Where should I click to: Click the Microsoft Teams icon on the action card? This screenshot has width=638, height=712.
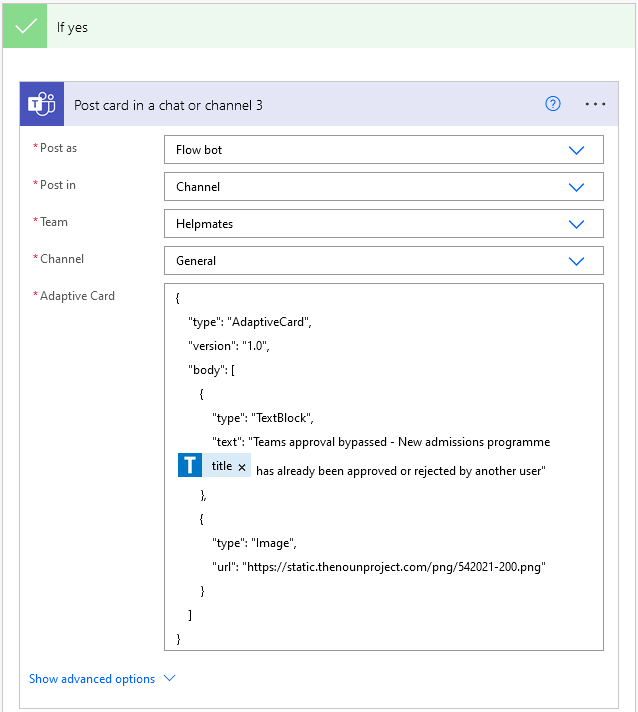pos(42,104)
